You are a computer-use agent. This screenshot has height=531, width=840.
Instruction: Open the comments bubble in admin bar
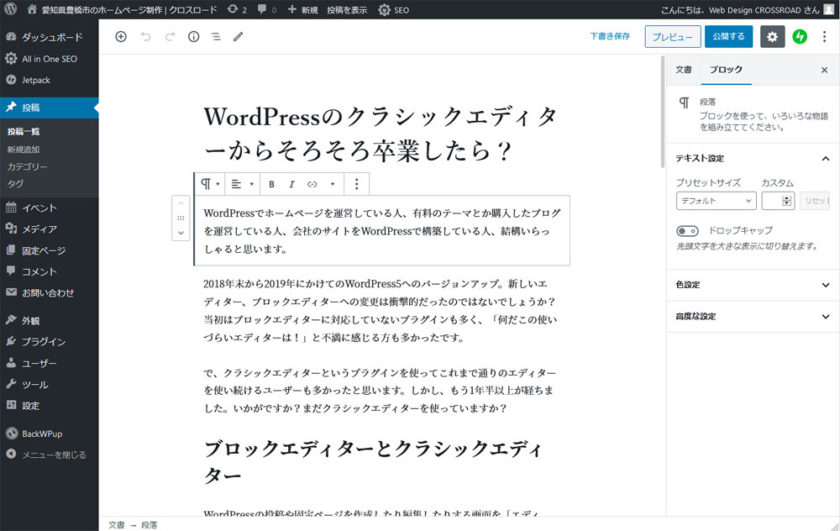pos(267,10)
